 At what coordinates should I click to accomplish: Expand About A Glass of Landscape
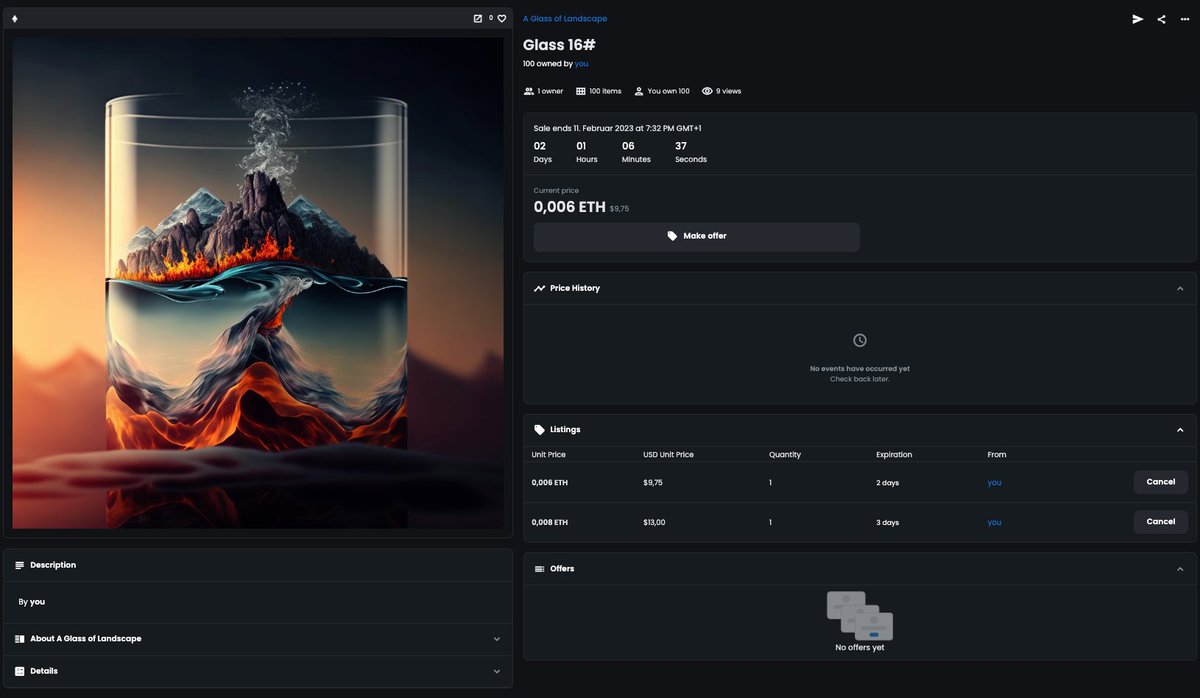497,639
